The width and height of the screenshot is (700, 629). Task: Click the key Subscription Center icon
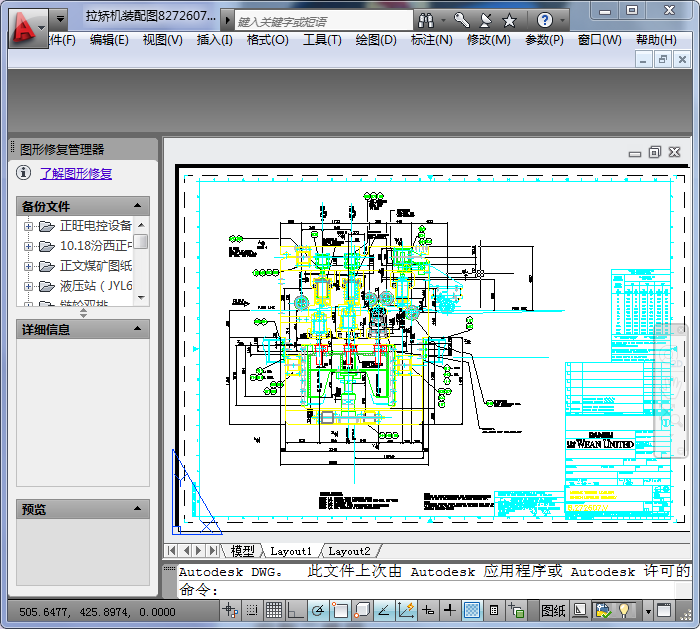(461, 20)
